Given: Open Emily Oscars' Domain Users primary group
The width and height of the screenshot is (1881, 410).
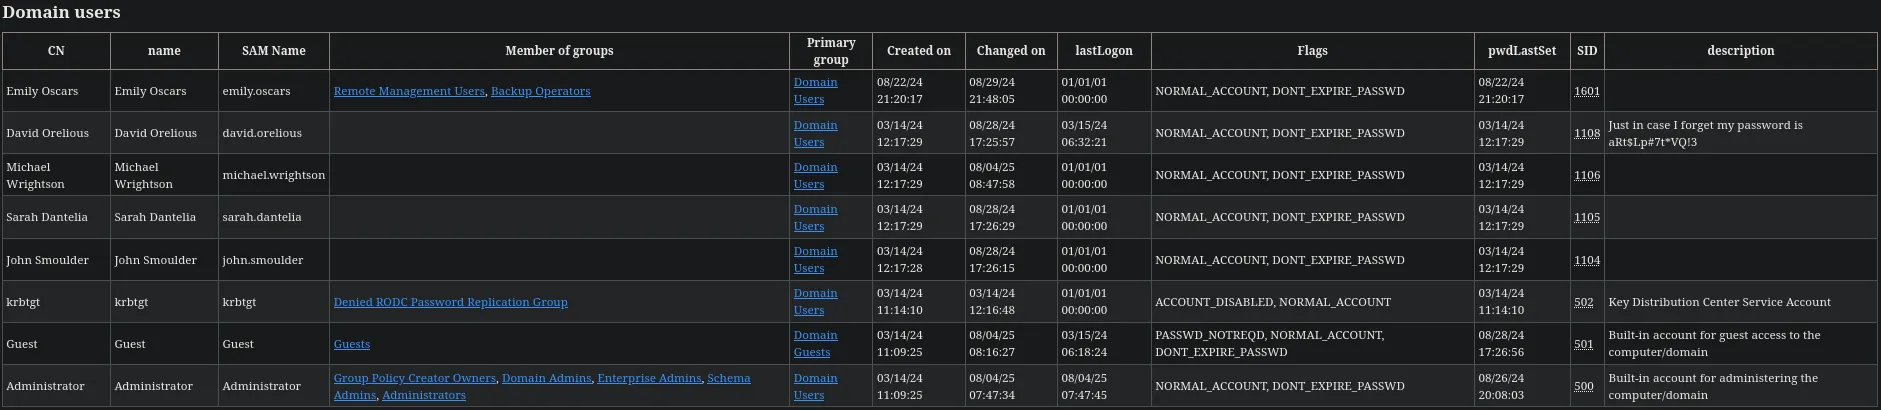Looking at the screenshot, I should (x=815, y=91).
